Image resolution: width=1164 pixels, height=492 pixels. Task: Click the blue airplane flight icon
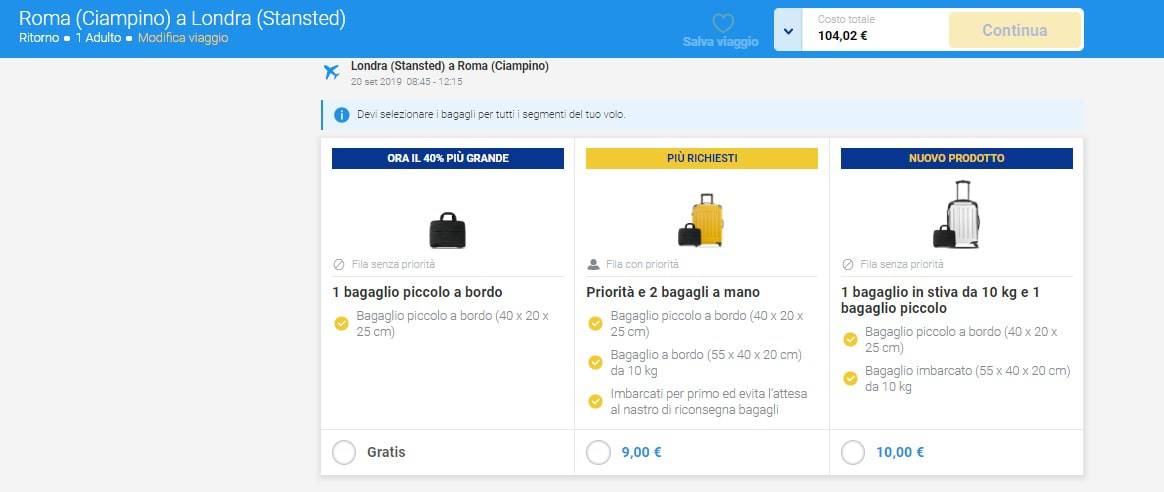point(333,72)
